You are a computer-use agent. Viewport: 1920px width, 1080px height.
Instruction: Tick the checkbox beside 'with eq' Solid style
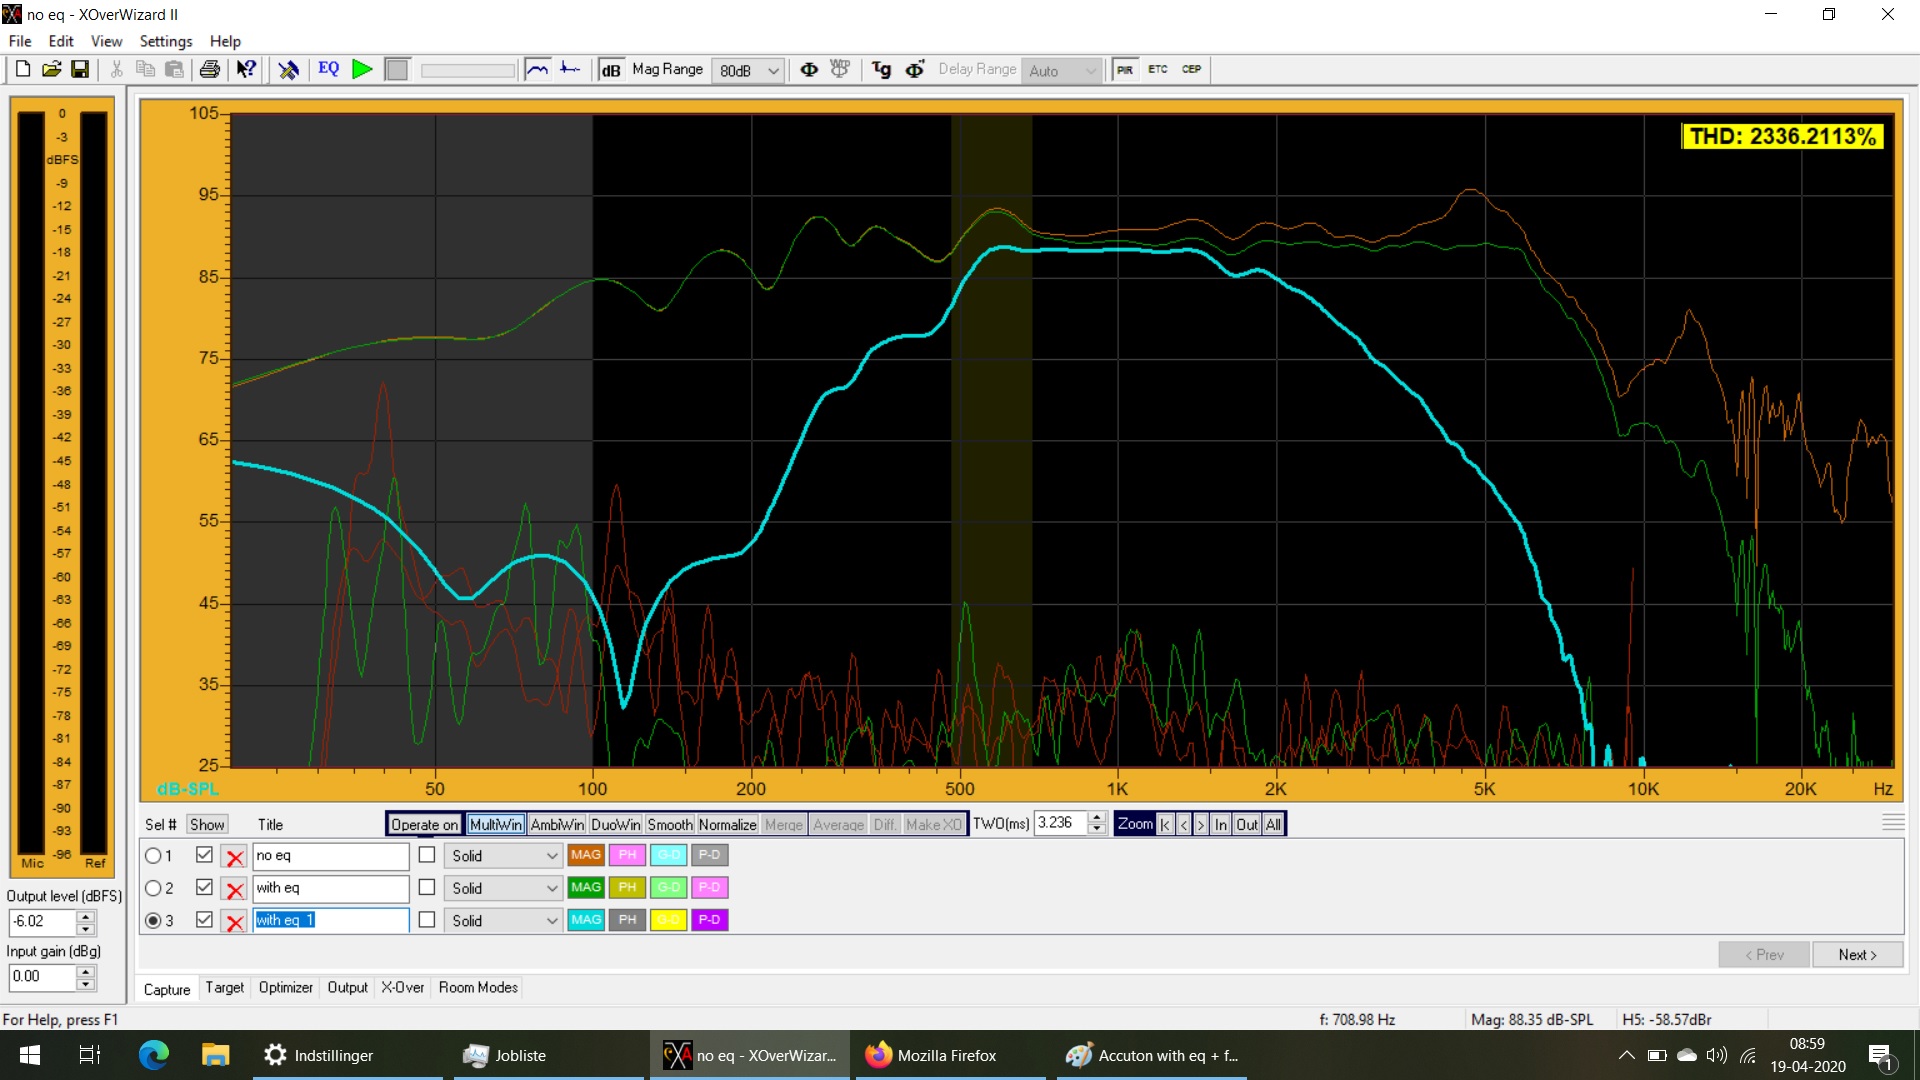(x=427, y=887)
